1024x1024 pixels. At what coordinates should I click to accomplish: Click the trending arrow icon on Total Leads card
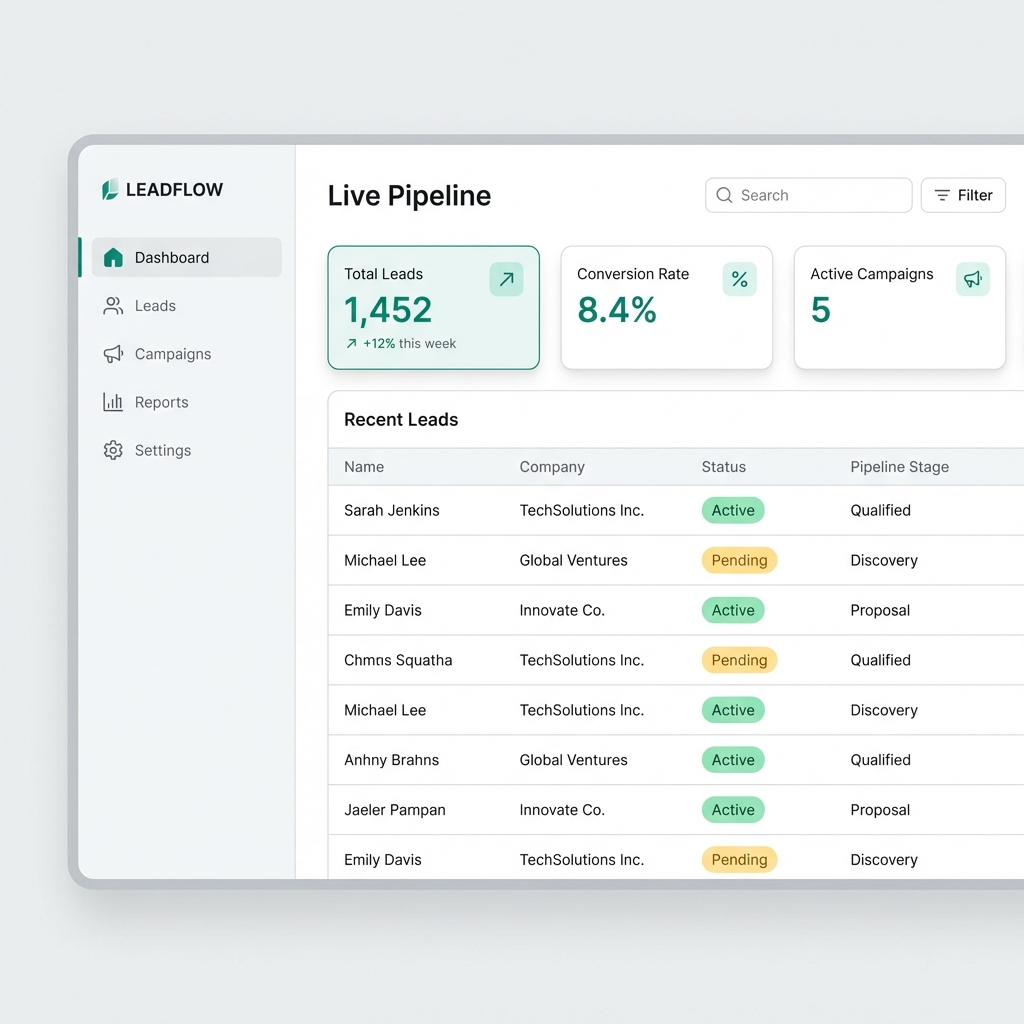(506, 279)
